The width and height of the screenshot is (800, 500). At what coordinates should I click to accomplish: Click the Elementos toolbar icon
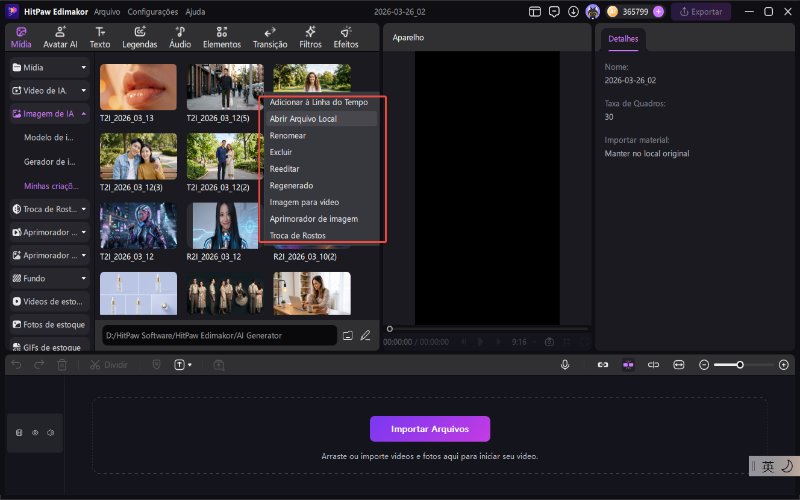click(221, 38)
